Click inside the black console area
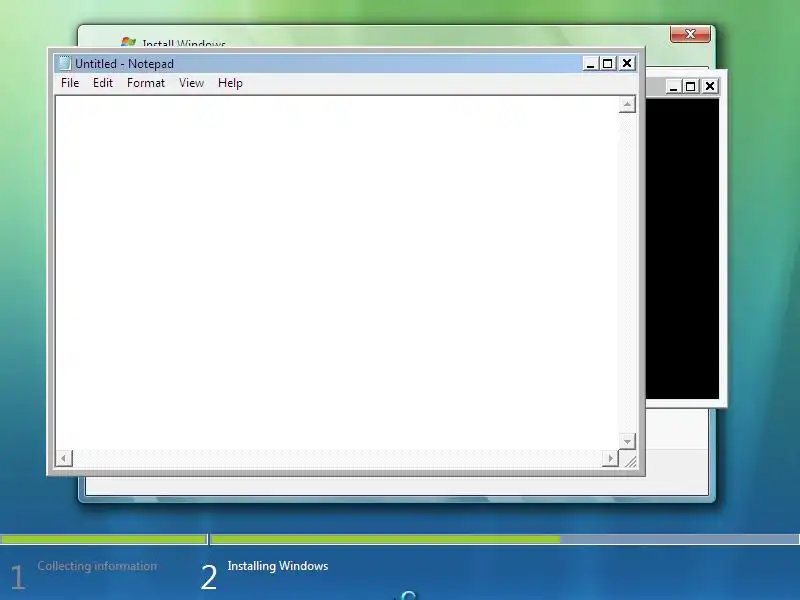The width and height of the screenshot is (800, 600). (x=682, y=249)
